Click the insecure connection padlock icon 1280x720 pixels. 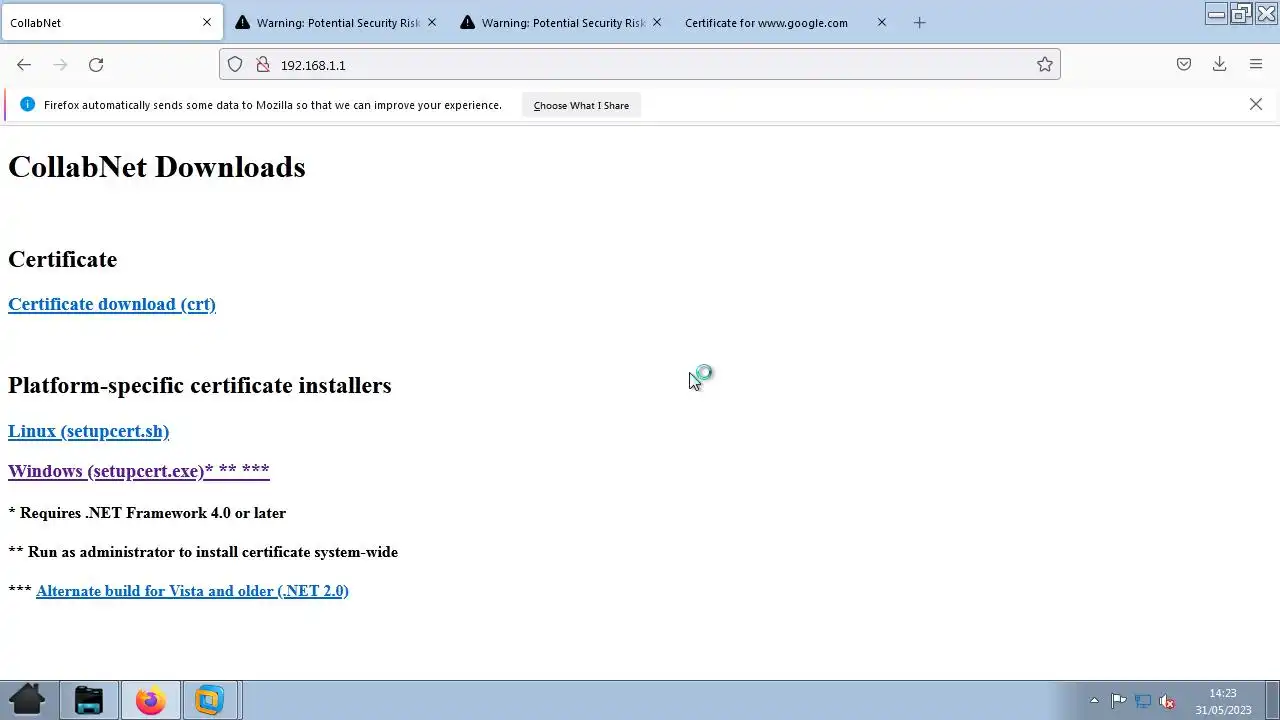[263, 65]
